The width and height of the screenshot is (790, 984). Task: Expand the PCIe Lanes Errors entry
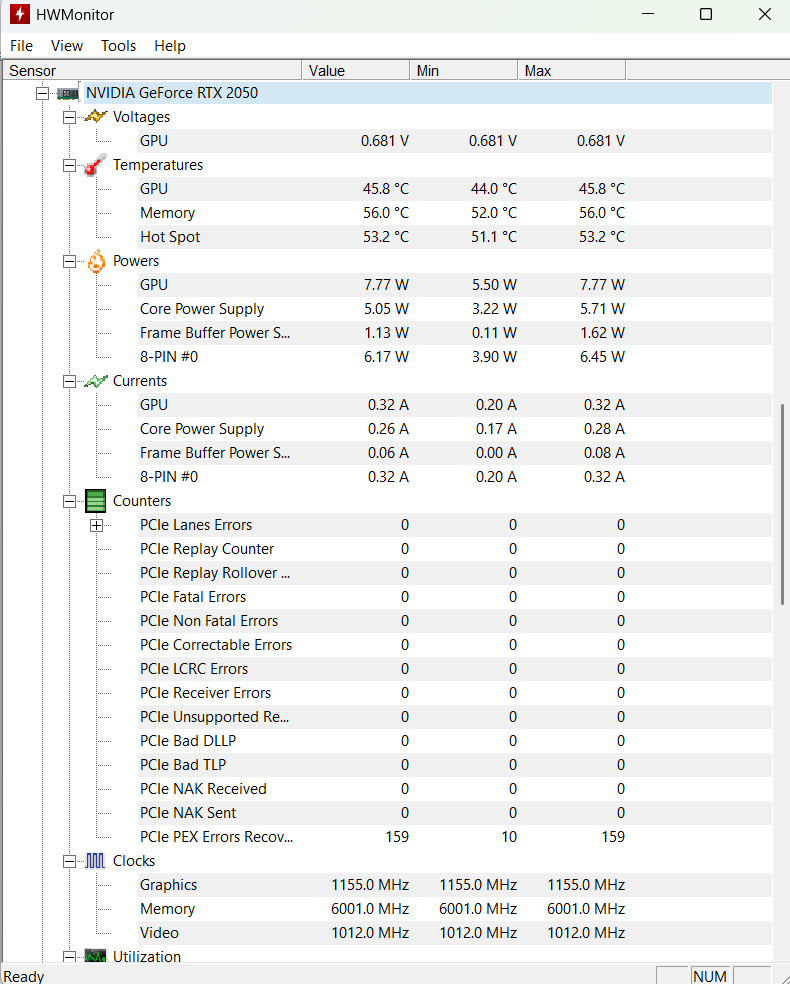click(x=96, y=525)
